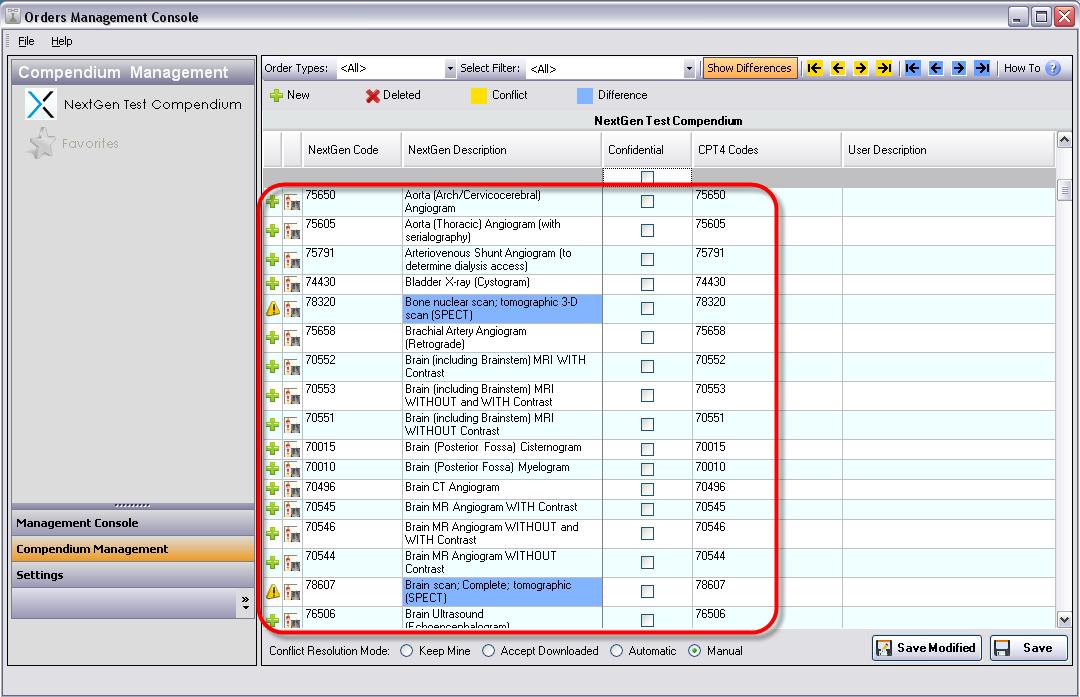Go to next difference using blue right arrow
The image size is (1080, 697).
(x=959, y=68)
